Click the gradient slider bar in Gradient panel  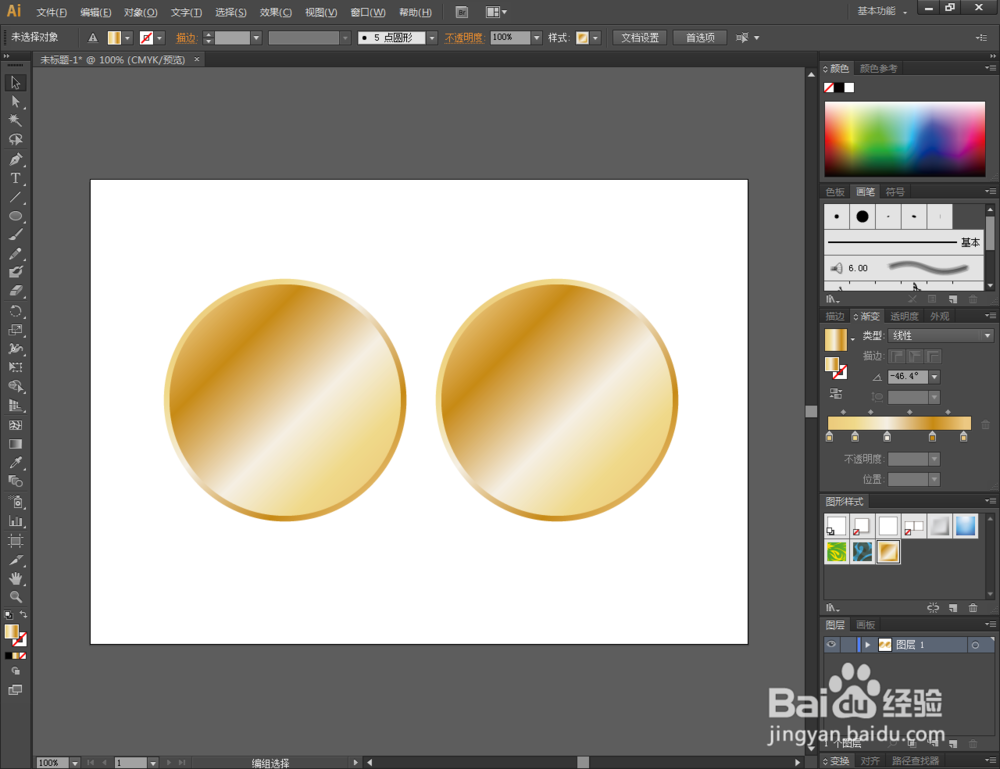(899, 423)
